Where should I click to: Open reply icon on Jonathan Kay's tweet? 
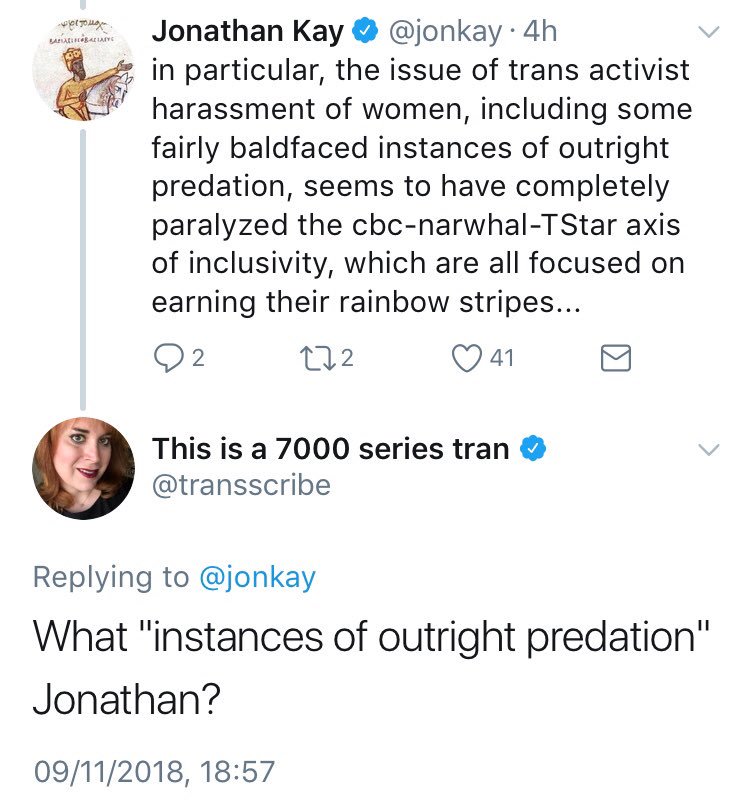click(168, 358)
